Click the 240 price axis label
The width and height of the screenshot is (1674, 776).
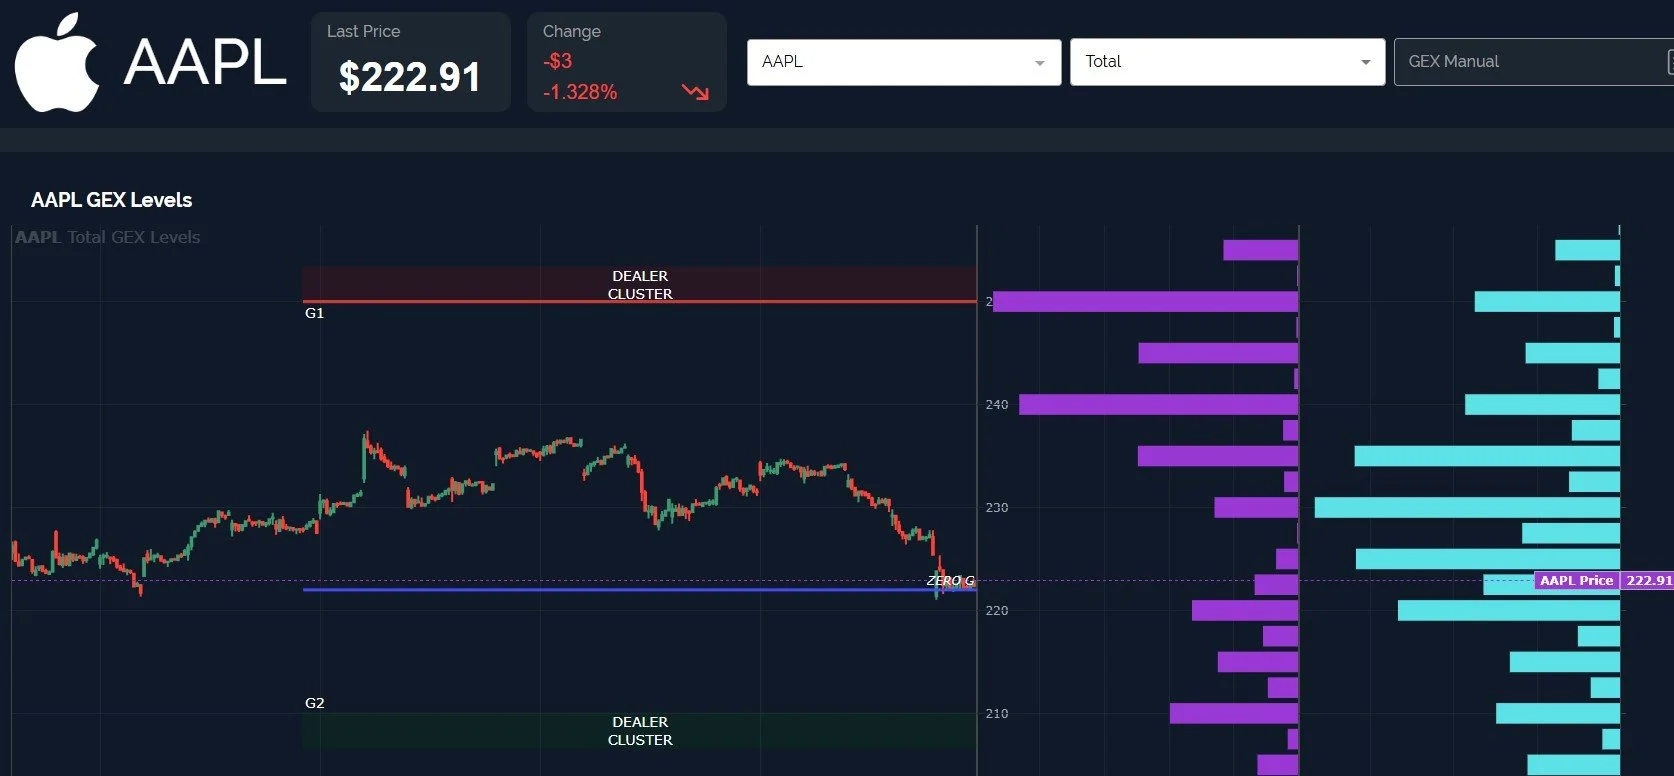(997, 405)
